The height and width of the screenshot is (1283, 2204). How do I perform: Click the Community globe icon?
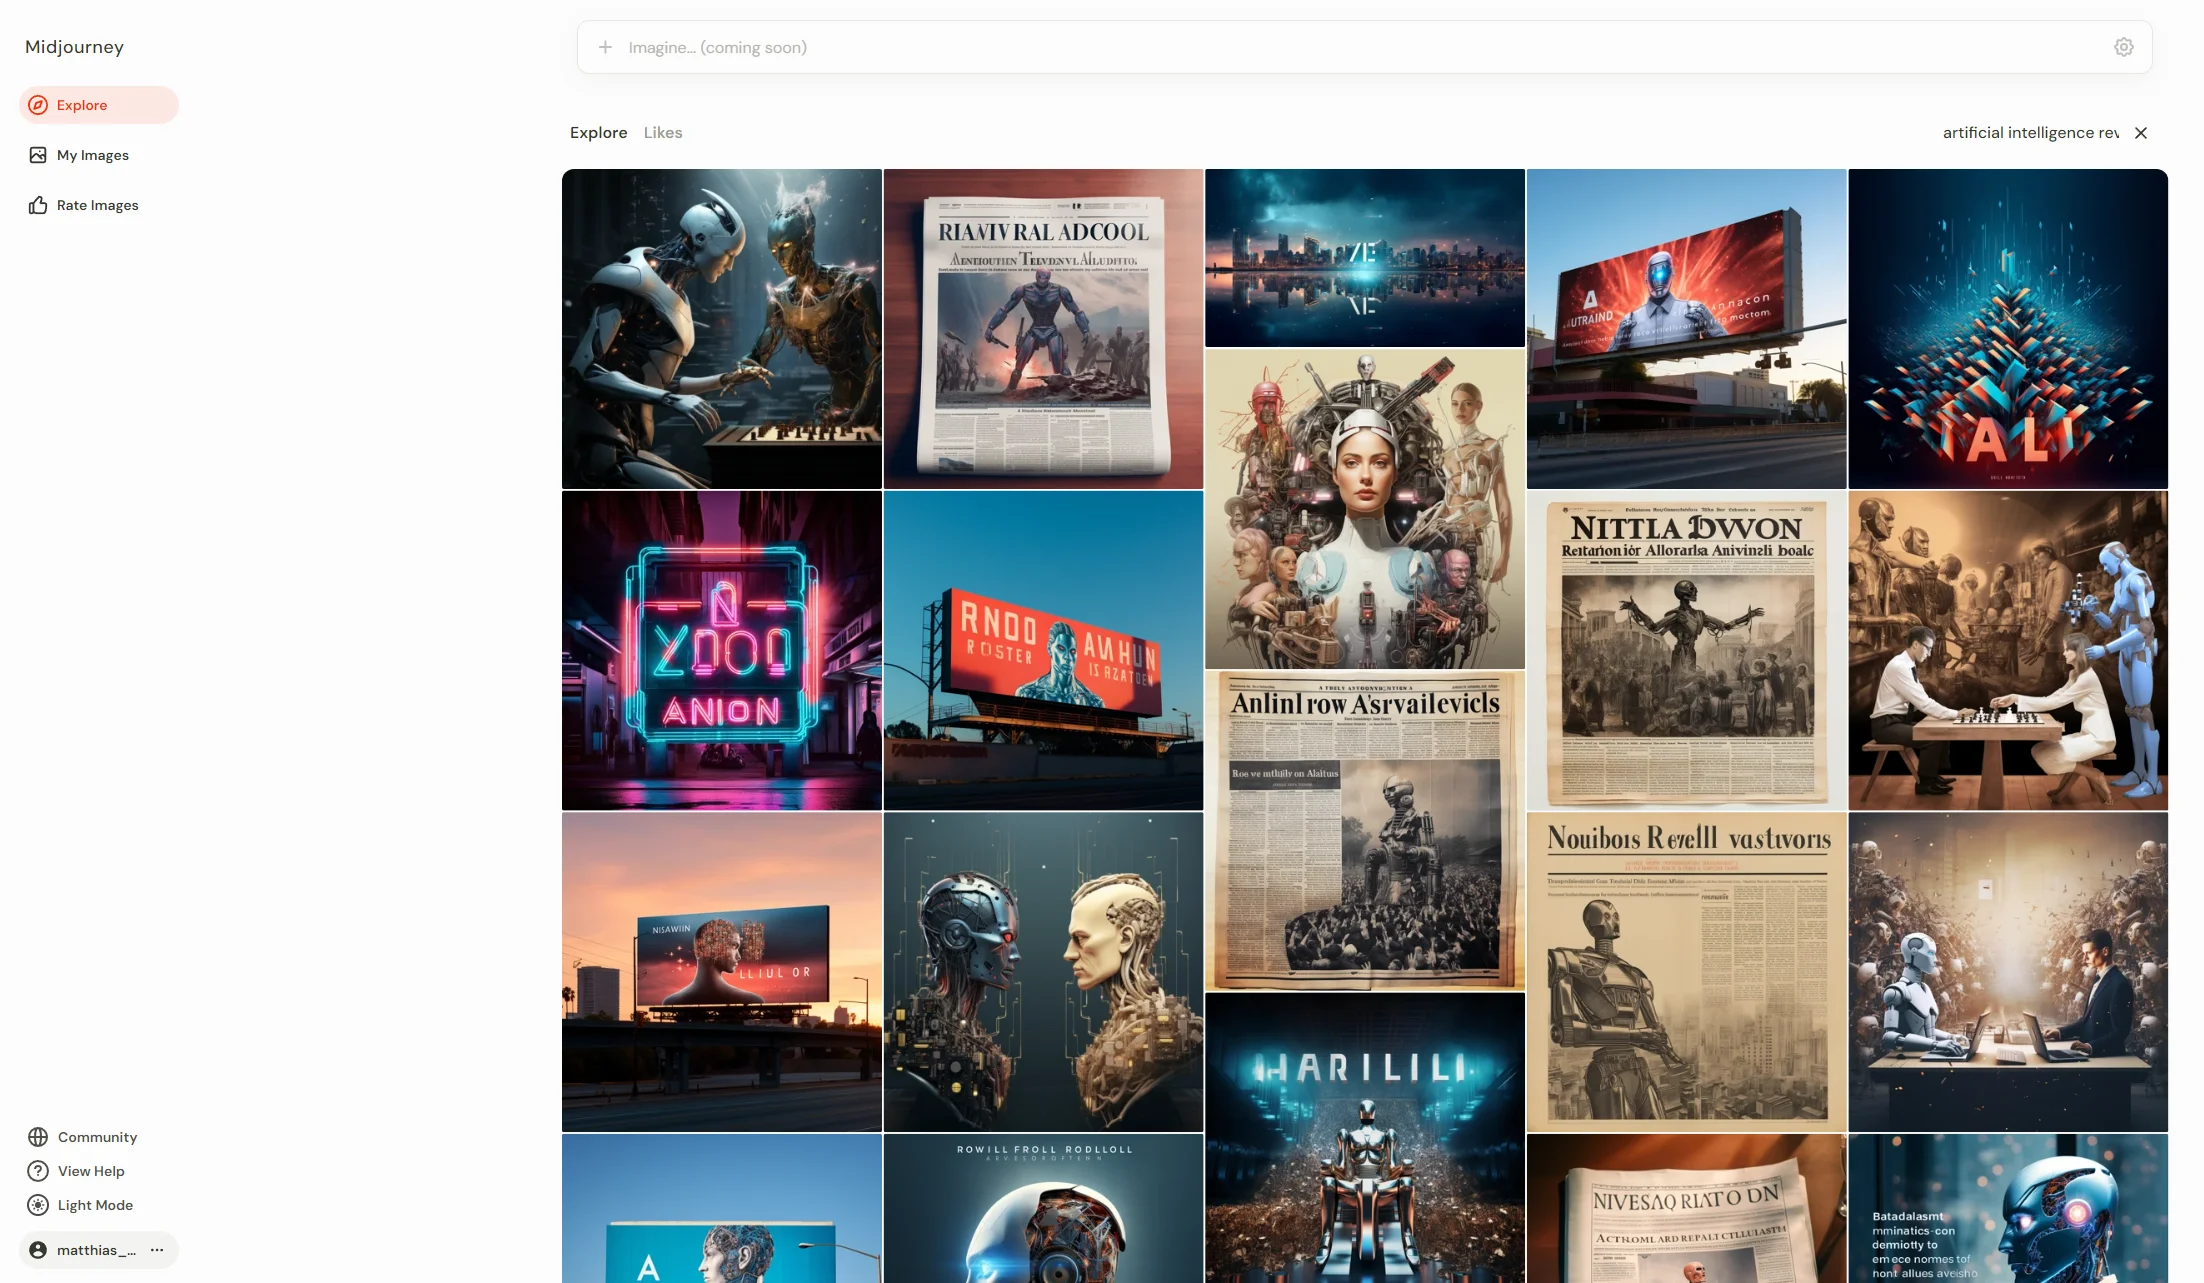pos(38,1137)
